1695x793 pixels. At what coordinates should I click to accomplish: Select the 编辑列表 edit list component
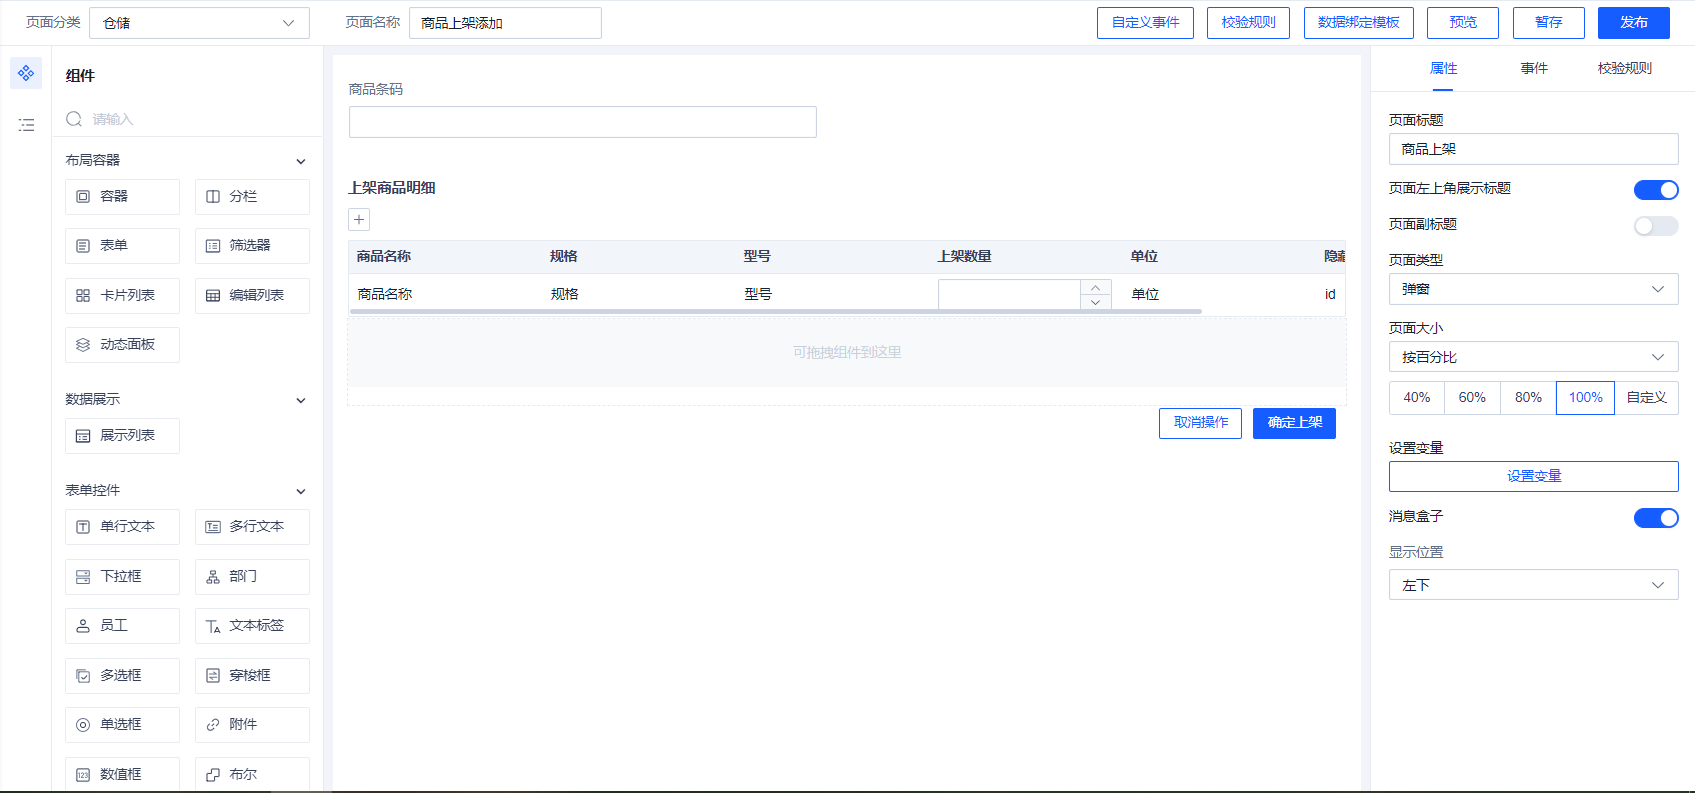[x=252, y=296]
